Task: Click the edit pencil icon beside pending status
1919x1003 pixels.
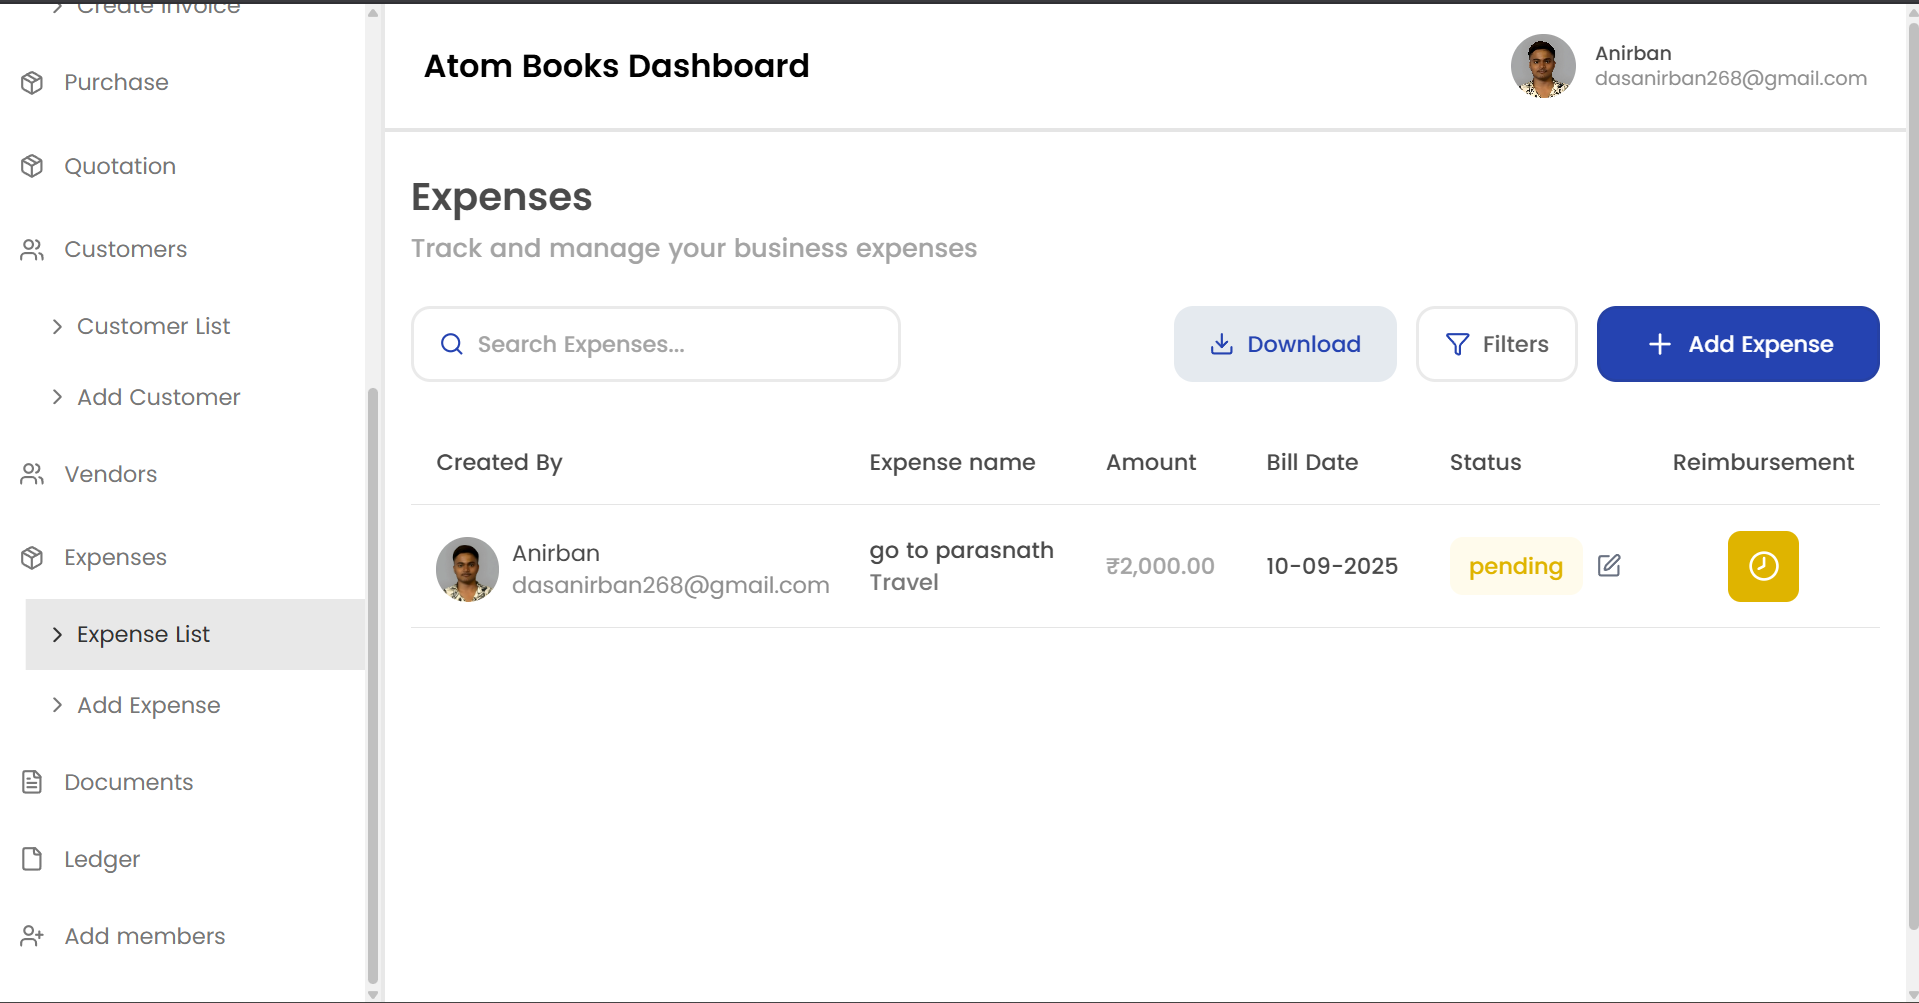Action: click(x=1609, y=566)
